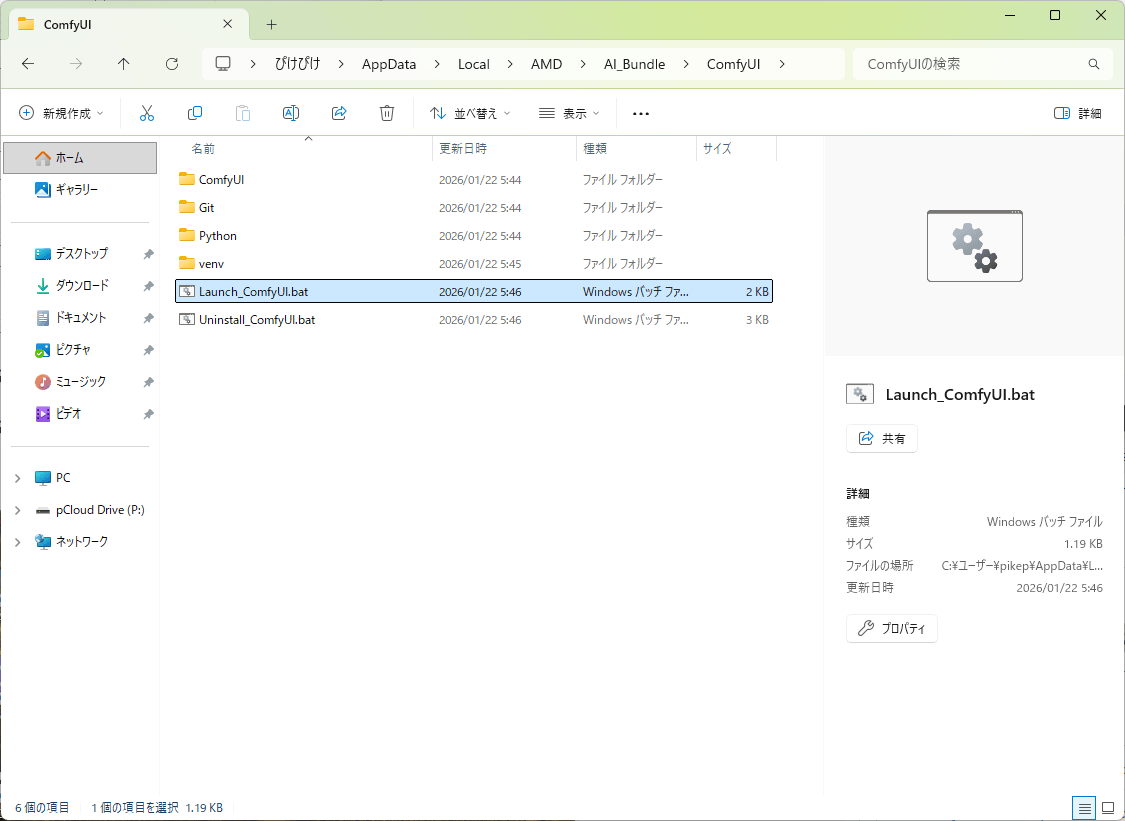The height and width of the screenshot is (821, 1125).
Task: Open a new tab with plus button
Action: 271,24
